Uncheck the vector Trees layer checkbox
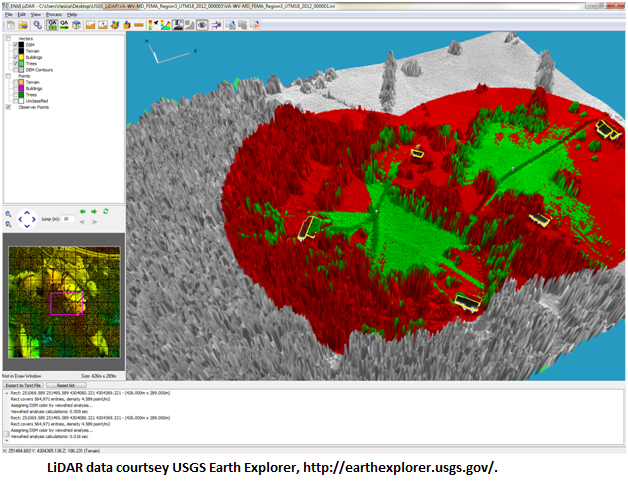 click(x=15, y=63)
